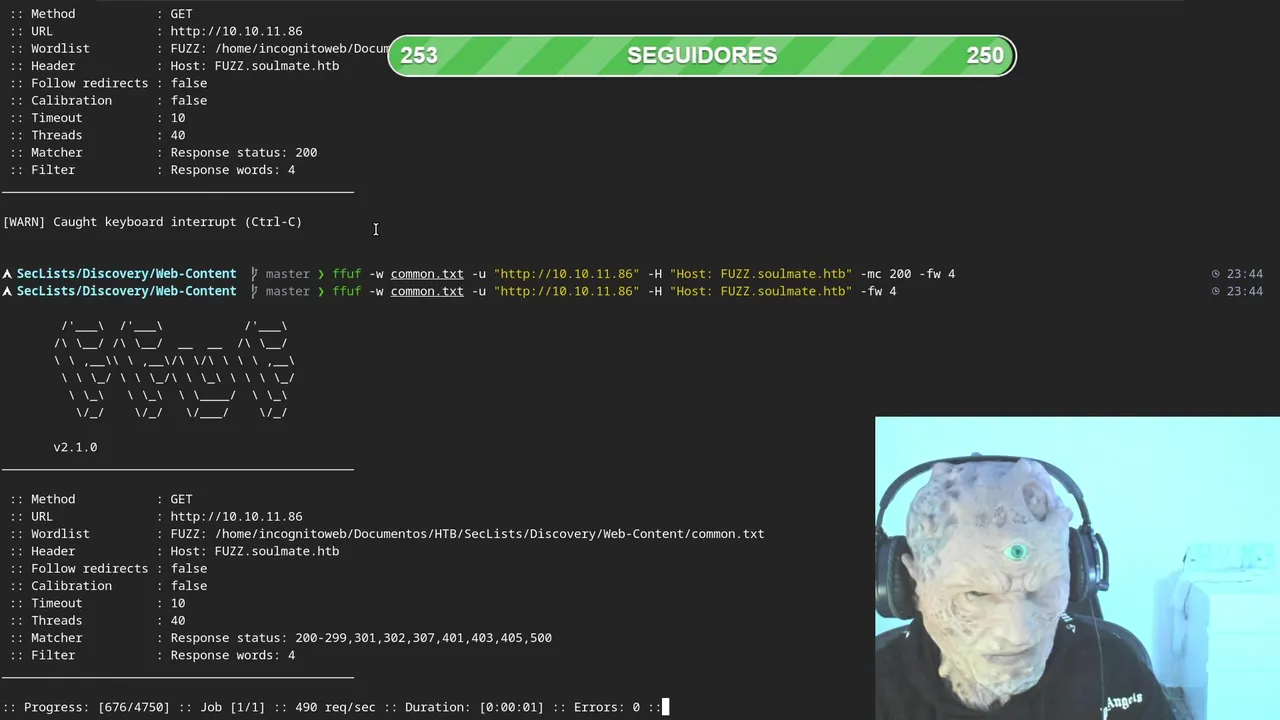This screenshot has height=720, width=1280.
Task: Click the quoted URL in the command containing -mc 200
Action: 566,274
